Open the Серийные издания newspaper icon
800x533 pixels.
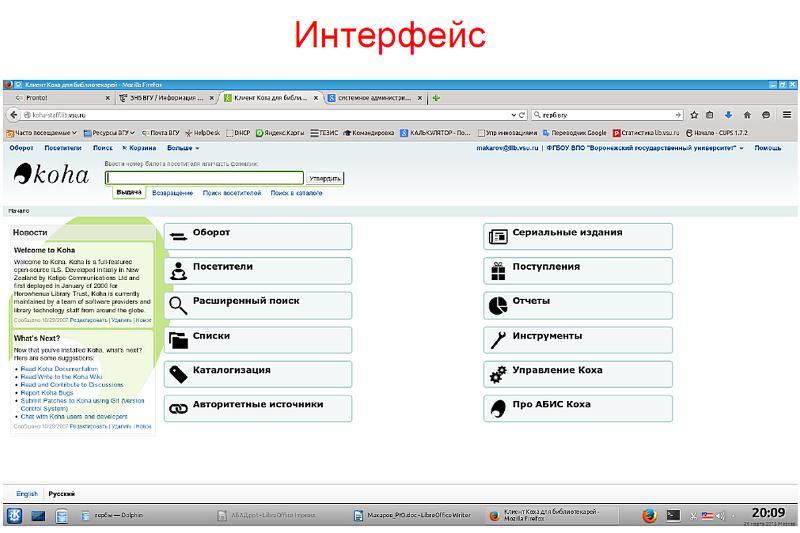(498, 237)
